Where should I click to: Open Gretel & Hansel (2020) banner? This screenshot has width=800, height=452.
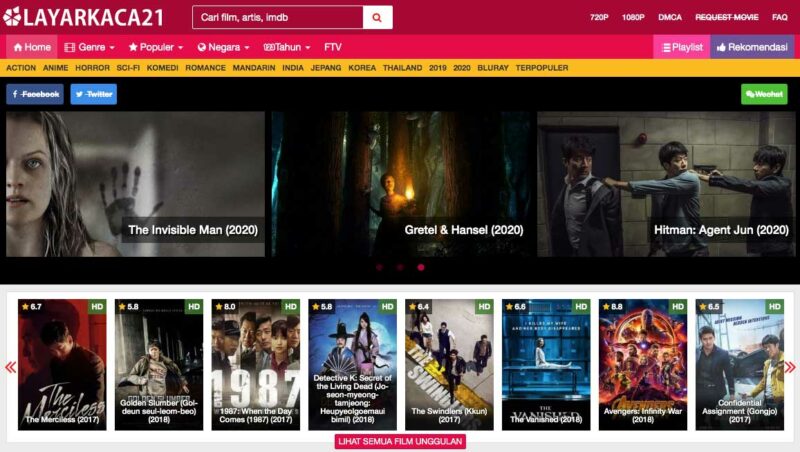[x=401, y=184]
